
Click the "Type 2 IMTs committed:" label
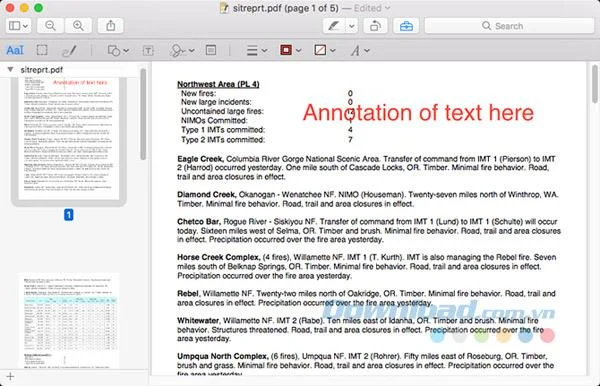223,140
